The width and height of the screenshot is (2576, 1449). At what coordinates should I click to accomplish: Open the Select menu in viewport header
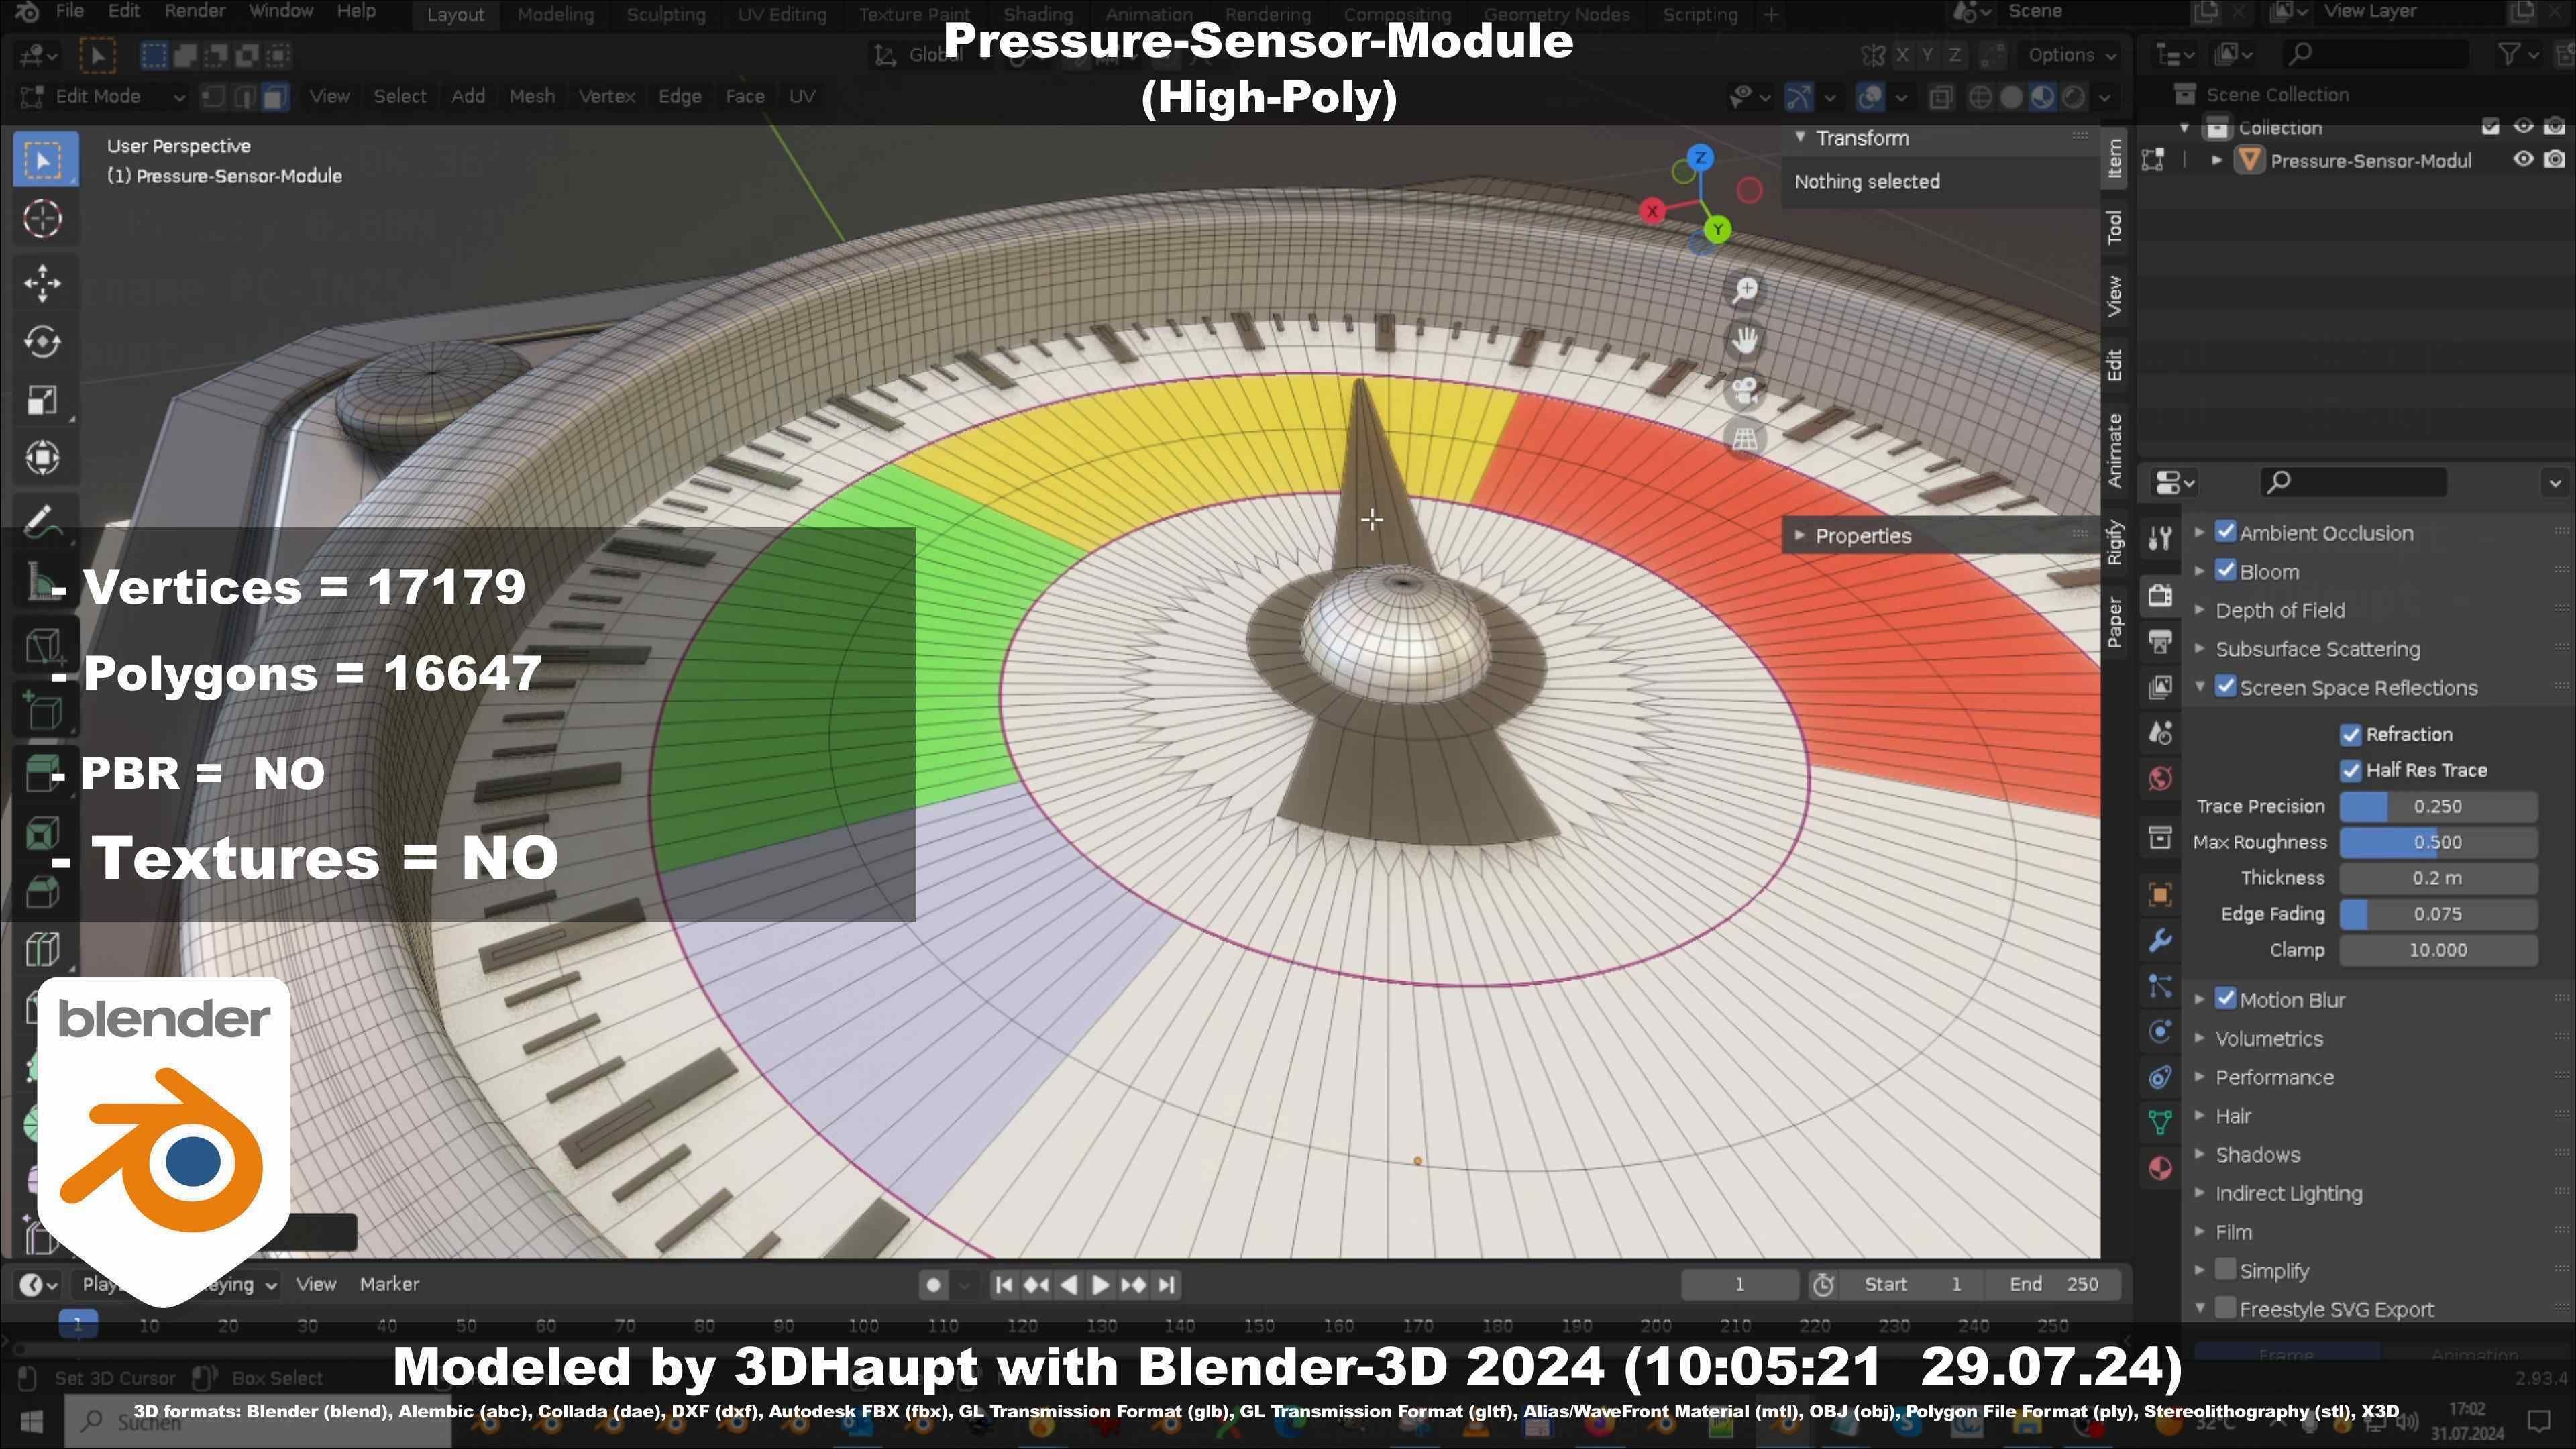[399, 96]
